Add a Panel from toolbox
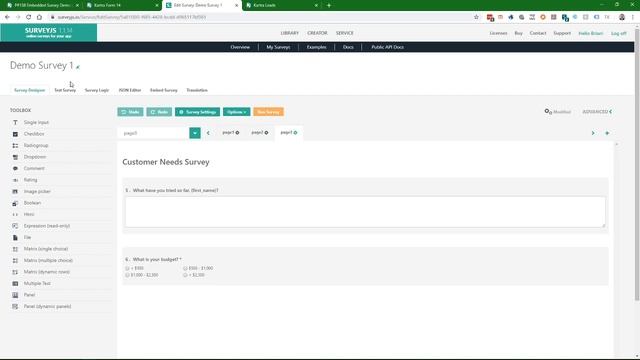640x360 pixels. tap(29, 295)
